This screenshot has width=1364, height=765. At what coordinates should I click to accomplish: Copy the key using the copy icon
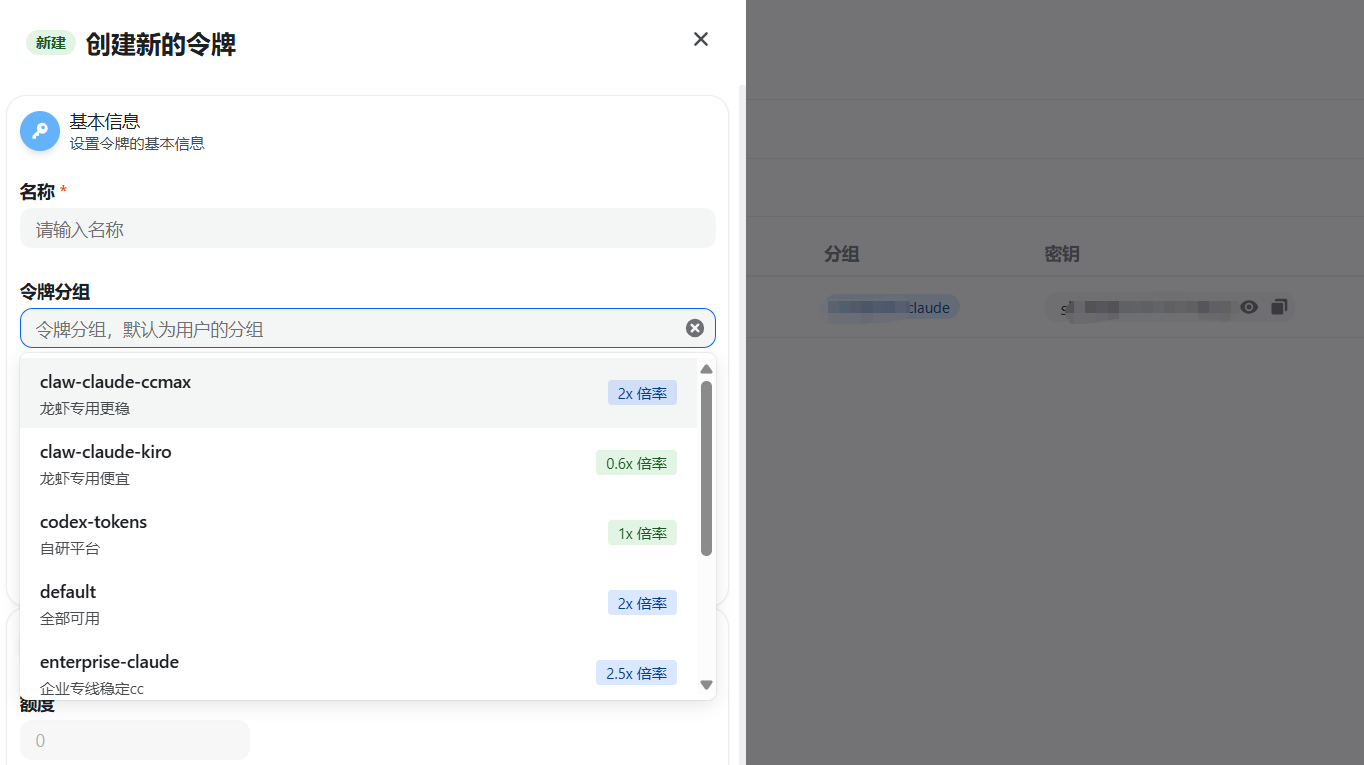(x=1279, y=307)
